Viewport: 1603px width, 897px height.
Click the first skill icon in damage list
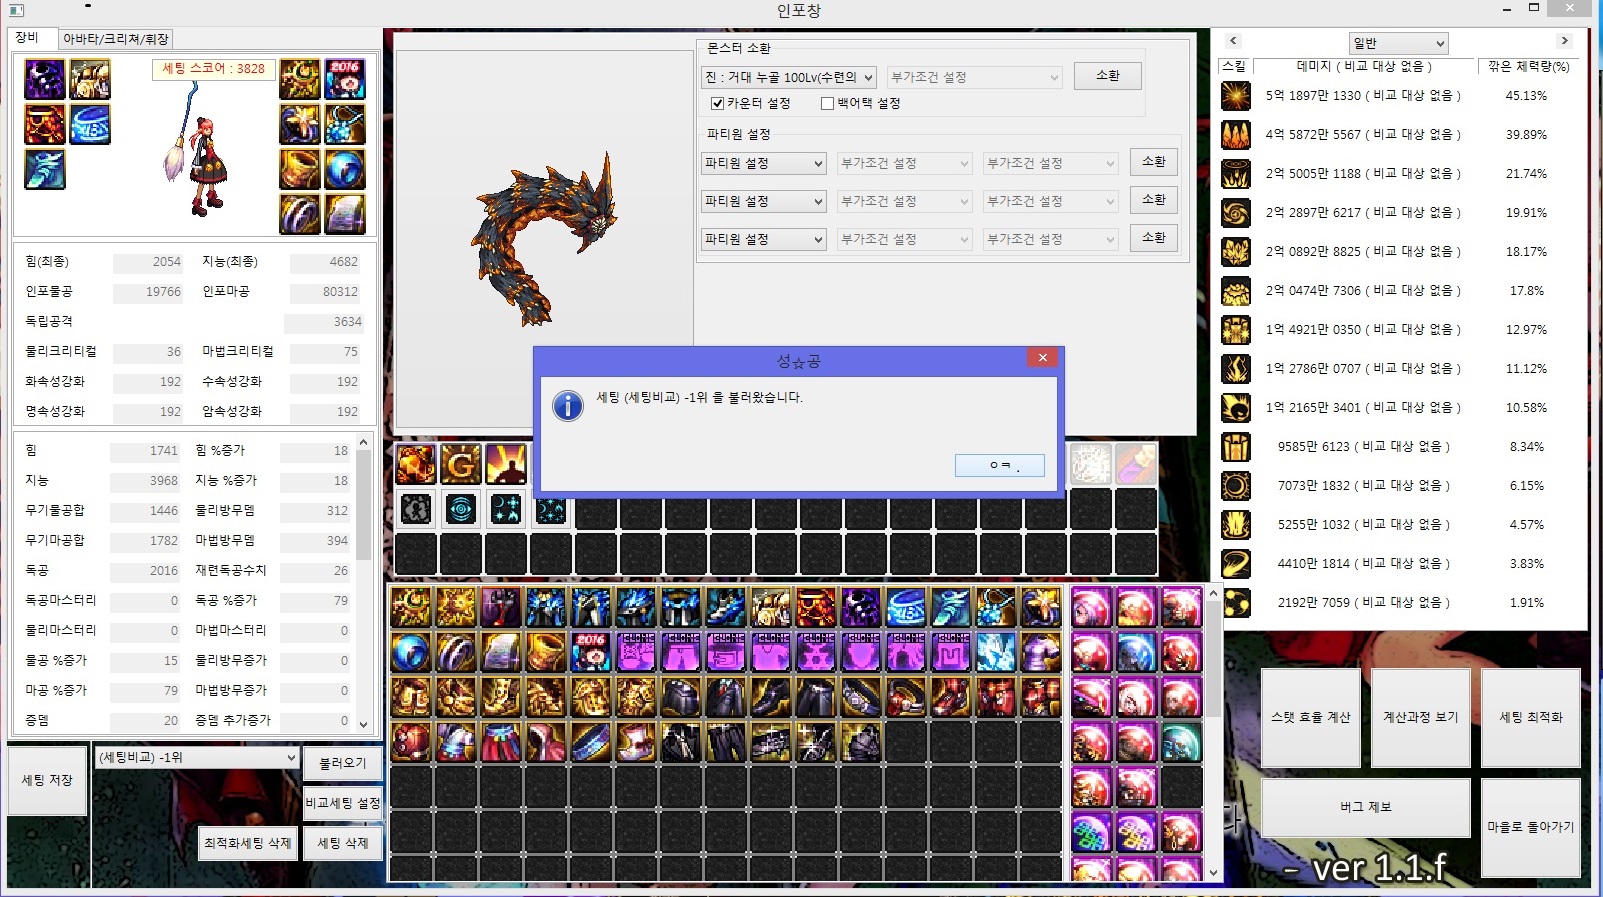point(1236,96)
